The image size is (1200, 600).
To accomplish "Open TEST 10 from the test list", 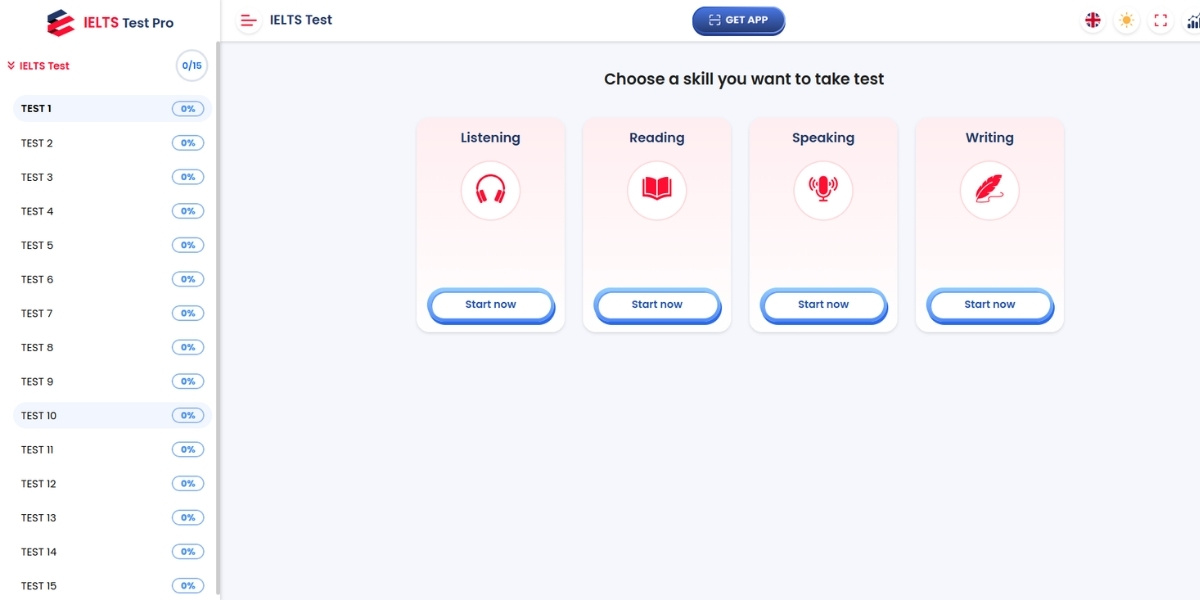I will tap(39, 415).
